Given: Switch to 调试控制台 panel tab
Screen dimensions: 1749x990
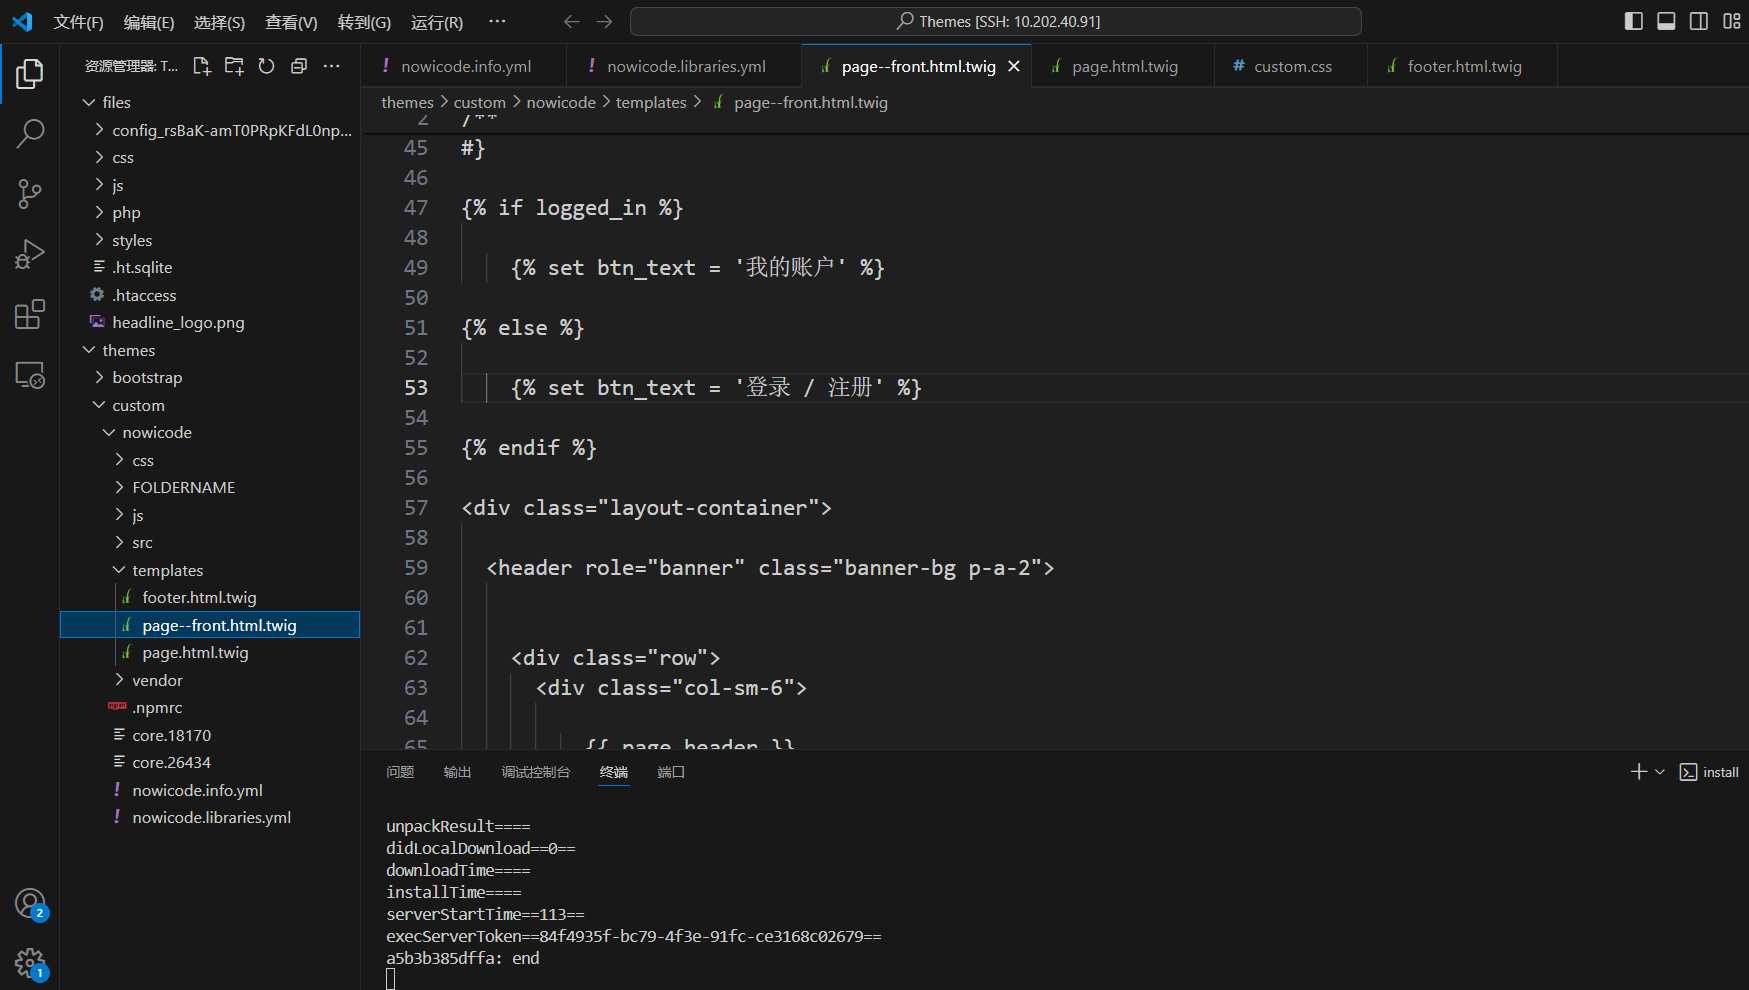Looking at the screenshot, I should [535, 772].
